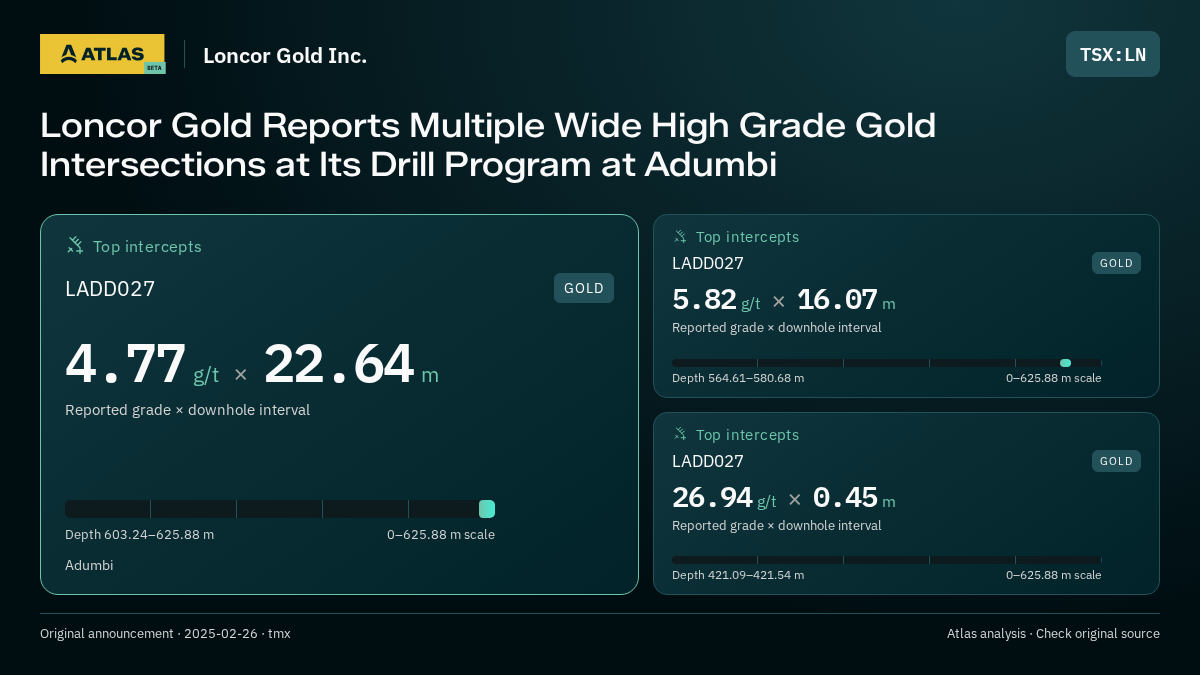Click the 0–625.88 m scale label in the 26.94 g/t card

pos(1054,575)
